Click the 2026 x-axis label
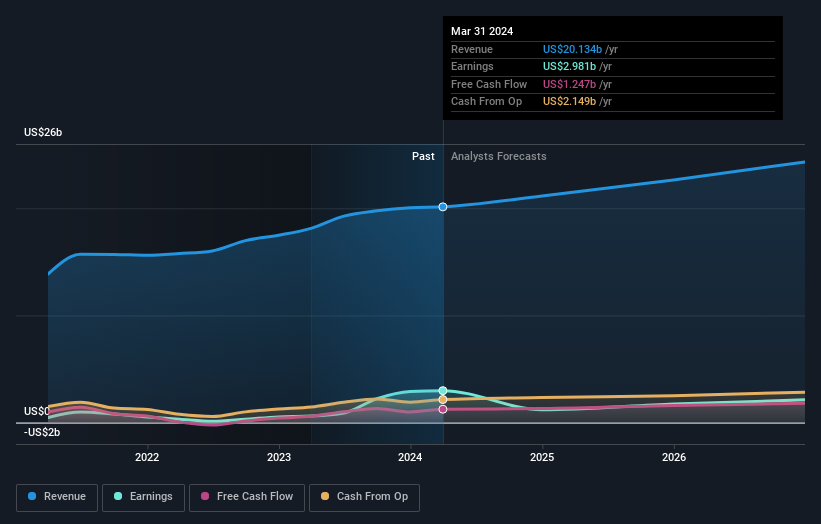Viewport: 821px width, 524px height. pyautogui.click(x=674, y=457)
